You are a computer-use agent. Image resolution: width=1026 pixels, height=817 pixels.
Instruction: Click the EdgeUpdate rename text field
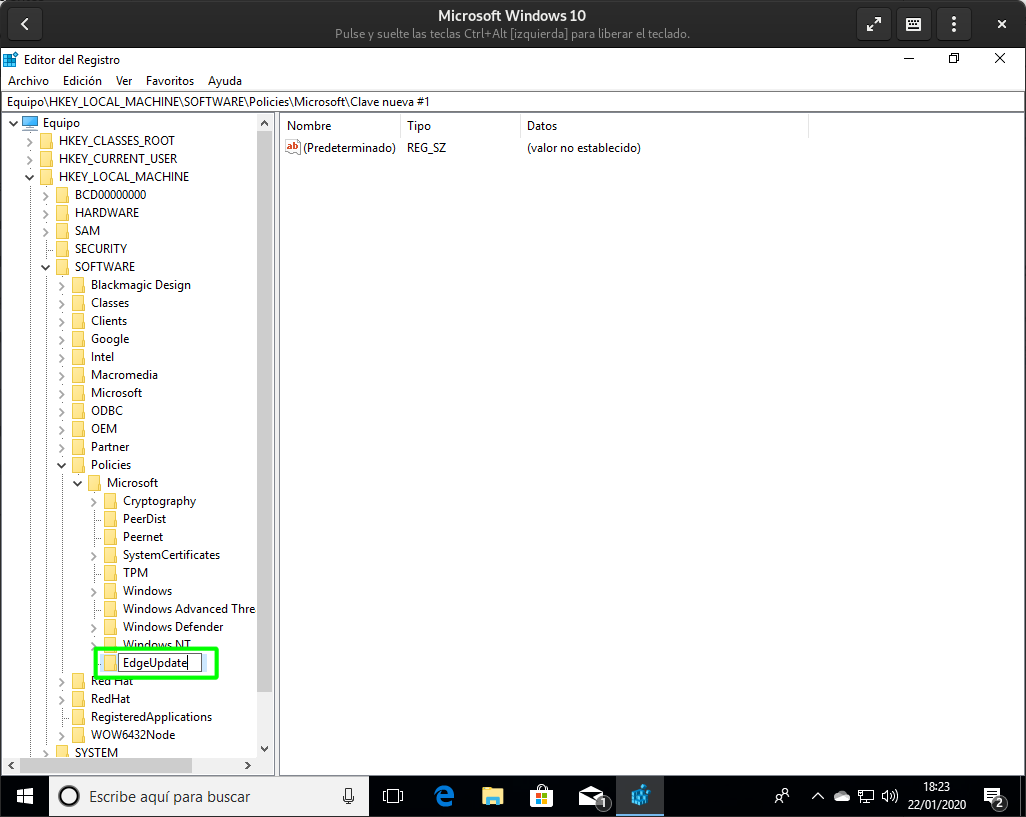[x=160, y=663]
